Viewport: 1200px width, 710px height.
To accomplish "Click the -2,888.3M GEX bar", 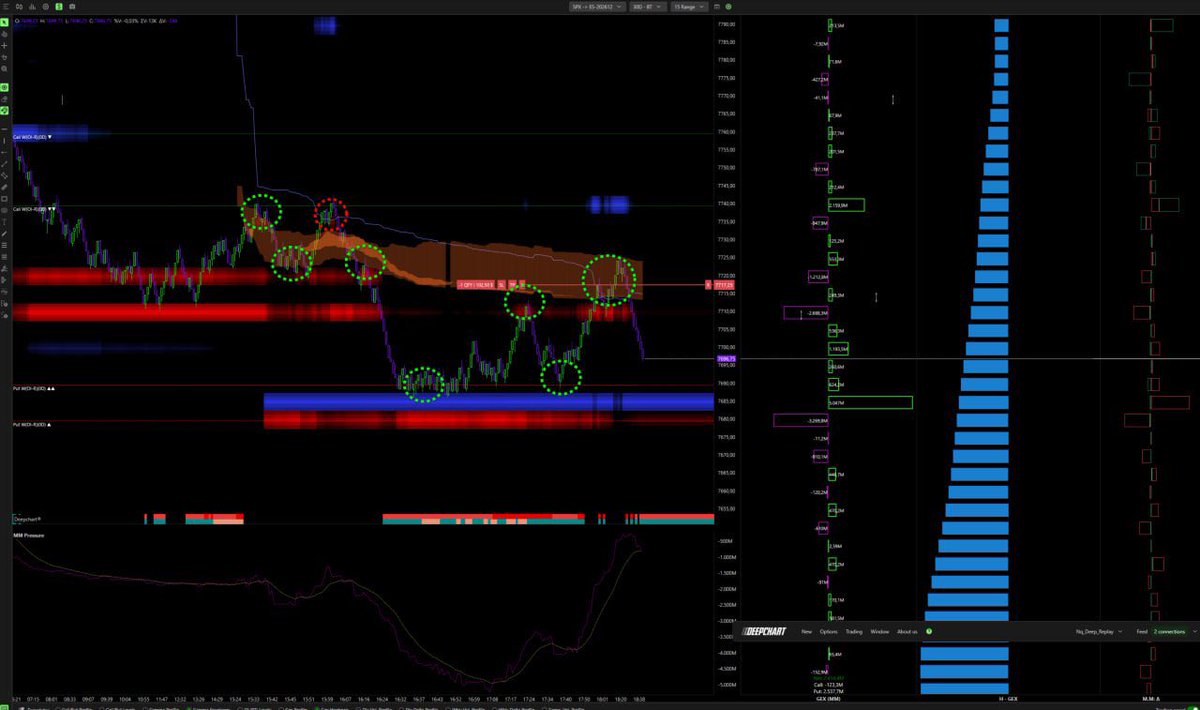I will 806,313.
